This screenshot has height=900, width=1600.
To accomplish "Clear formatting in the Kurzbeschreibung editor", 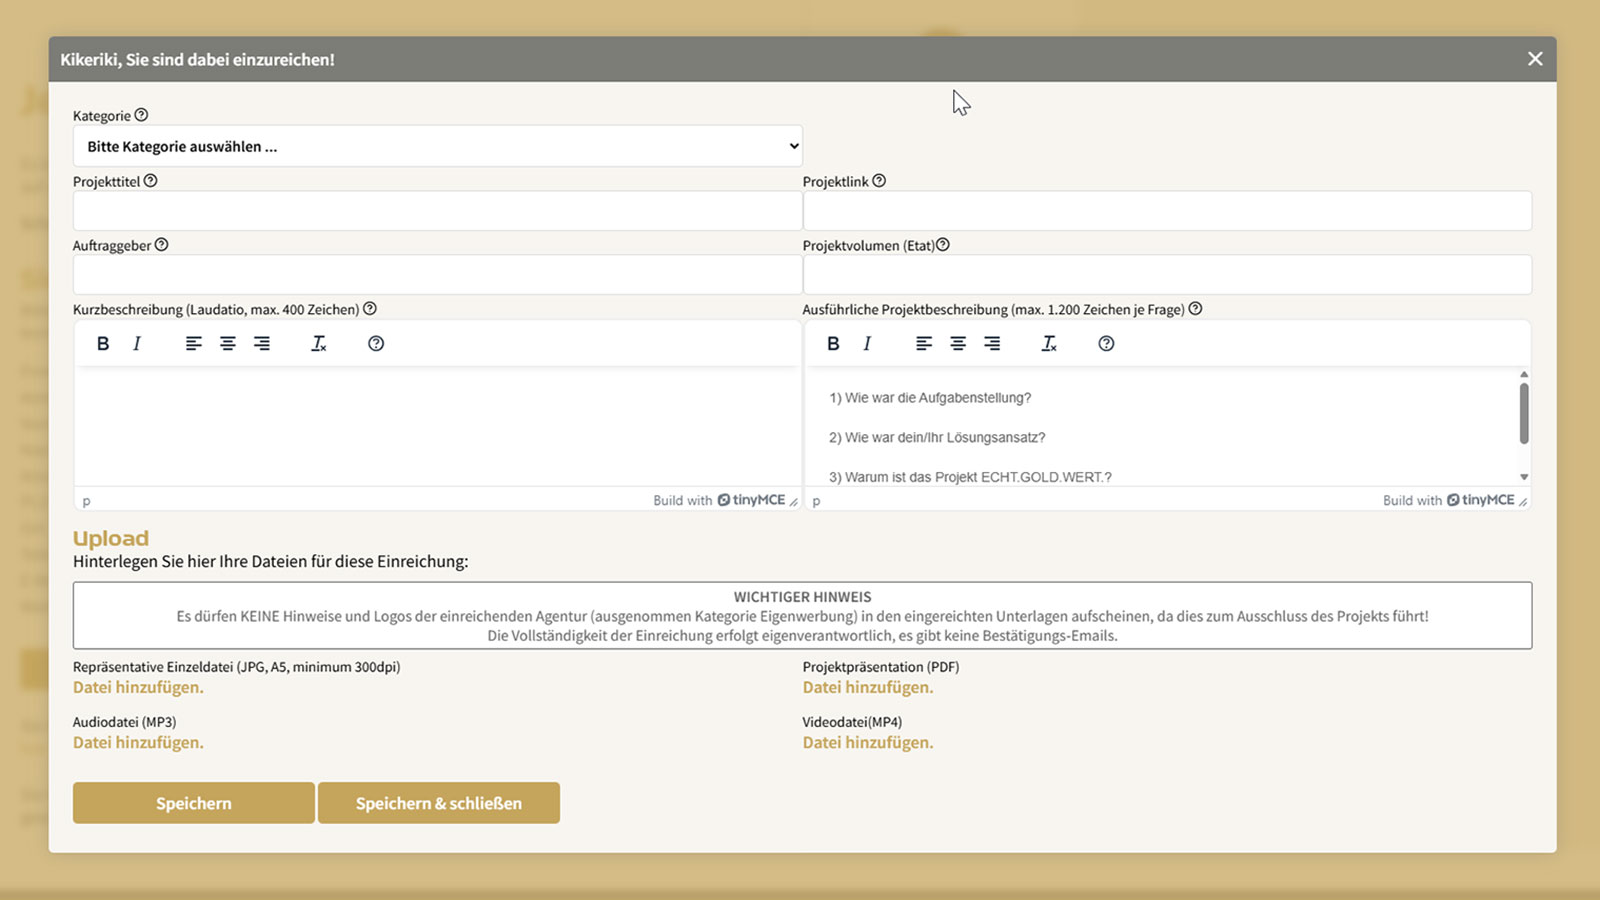I will point(319,344).
